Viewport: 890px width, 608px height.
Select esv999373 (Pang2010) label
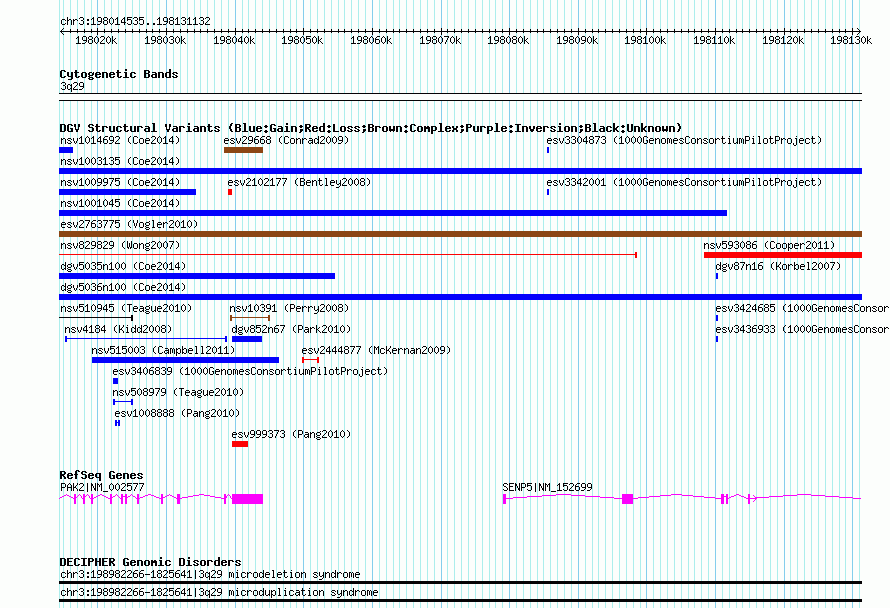(291, 434)
